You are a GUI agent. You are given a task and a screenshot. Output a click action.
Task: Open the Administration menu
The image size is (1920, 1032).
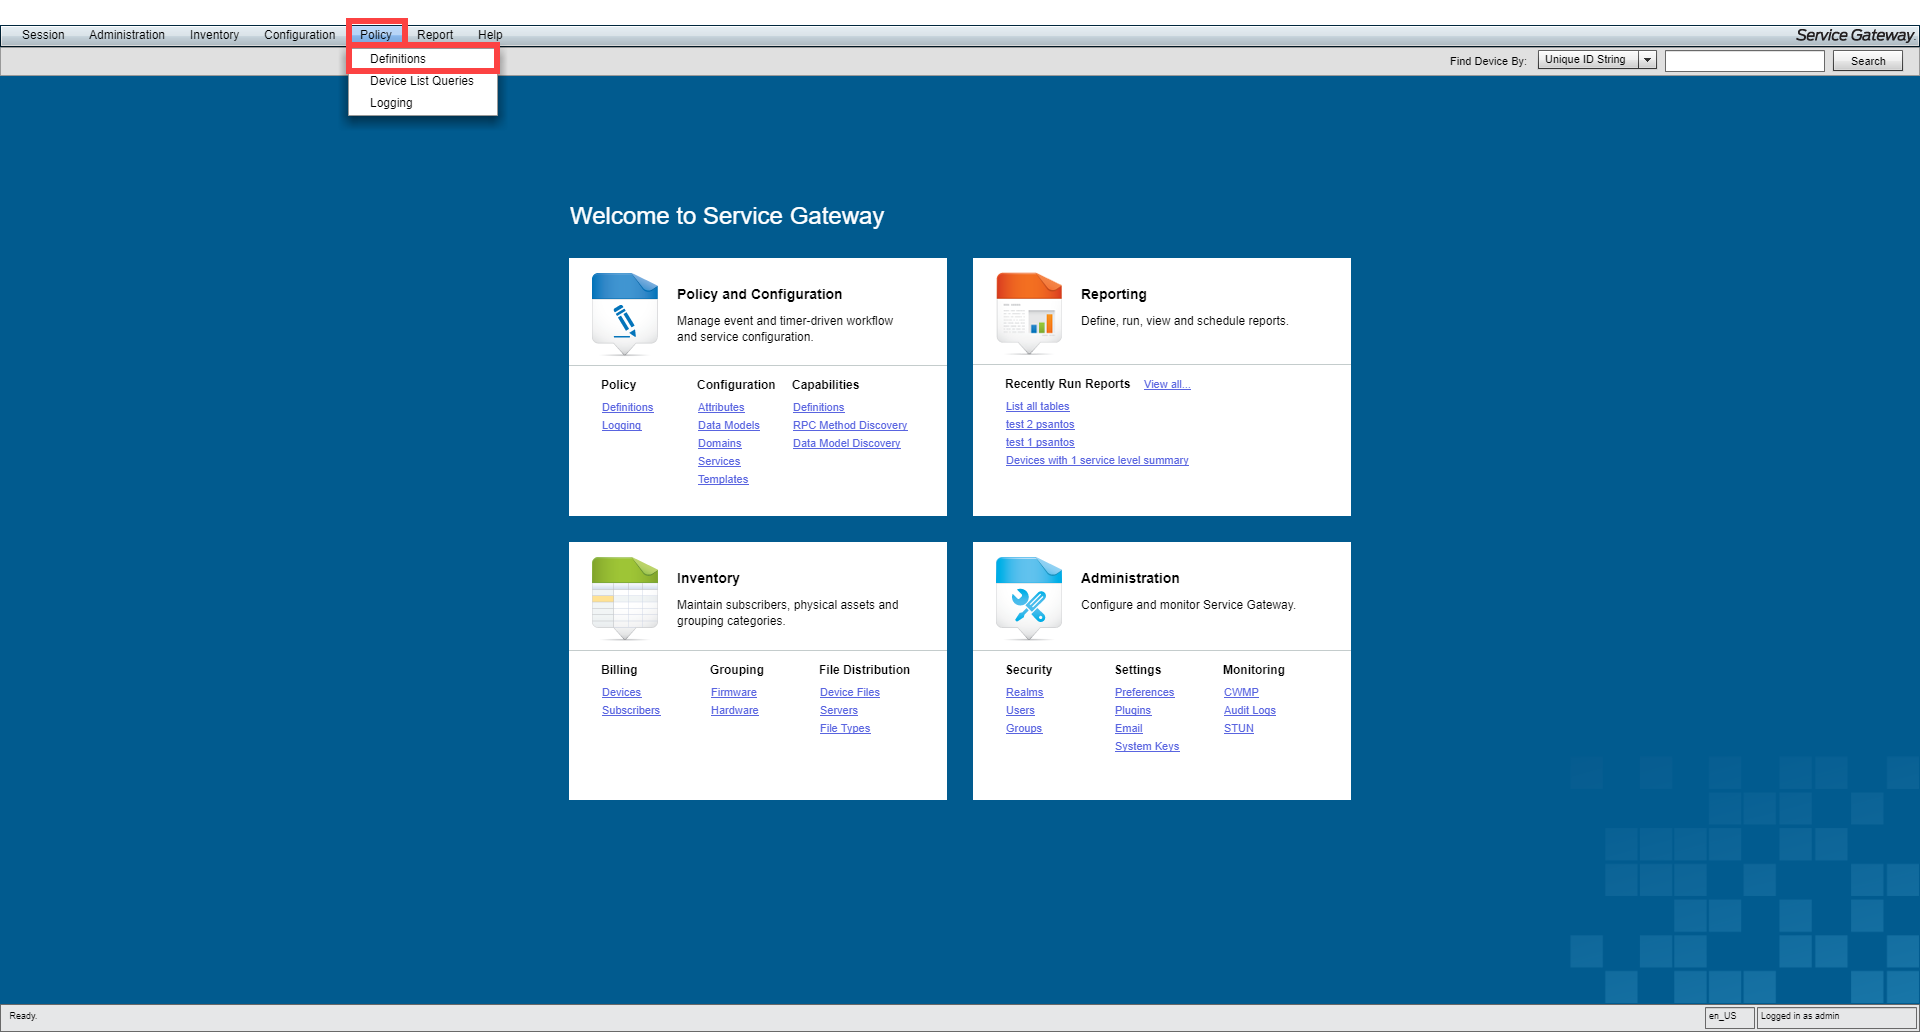point(127,35)
